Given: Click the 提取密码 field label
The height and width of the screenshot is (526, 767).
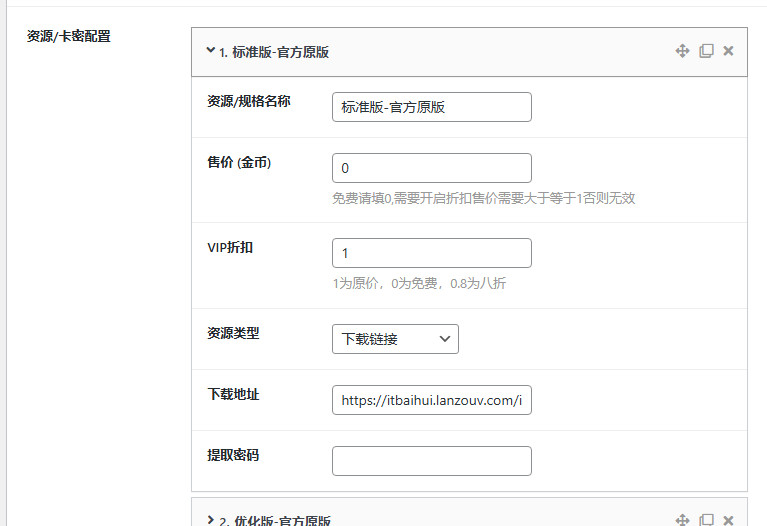Looking at the screenshot, I should (233, 455).
